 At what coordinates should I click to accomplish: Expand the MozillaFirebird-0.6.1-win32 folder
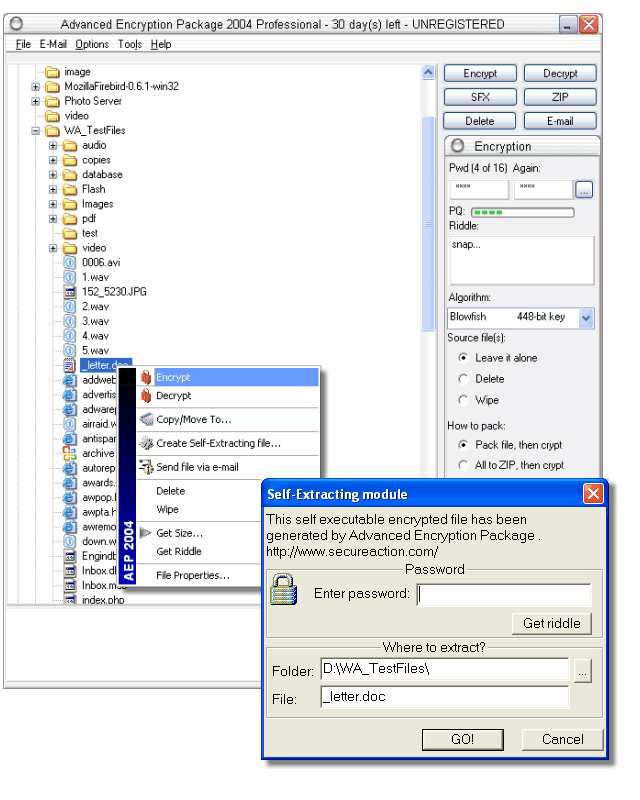35,87
